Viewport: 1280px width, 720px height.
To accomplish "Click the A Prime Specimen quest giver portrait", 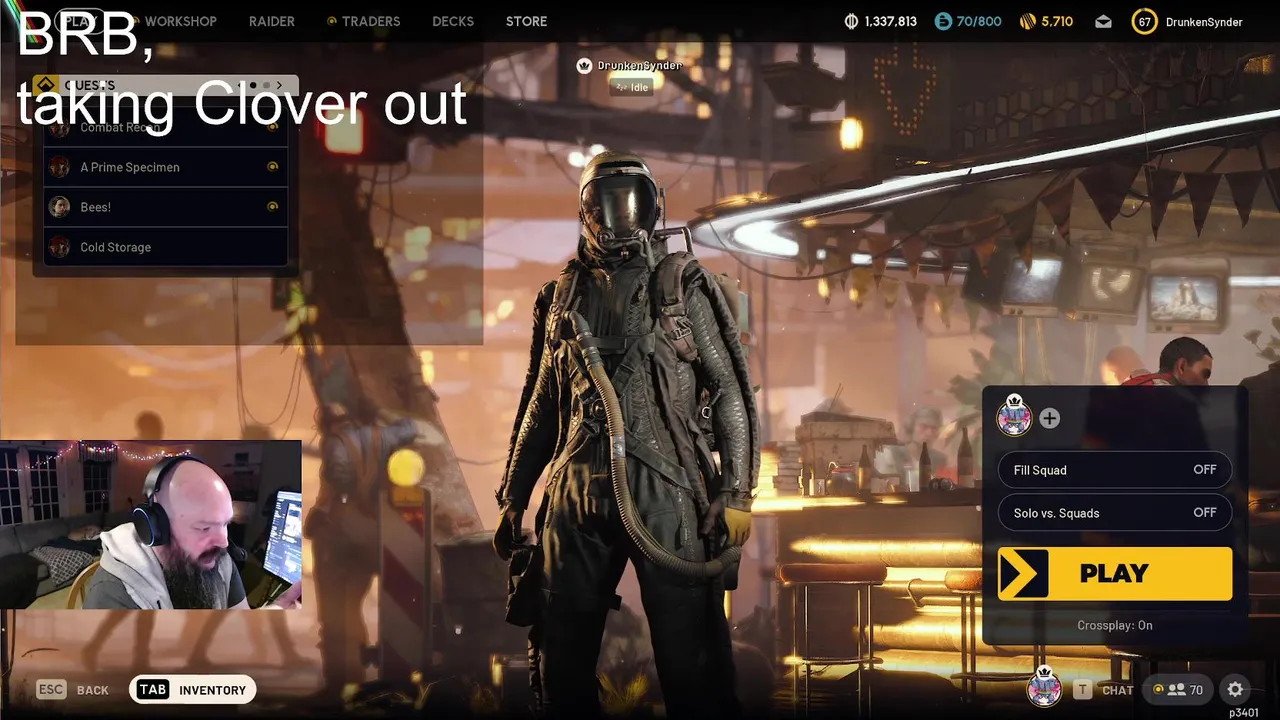I will 60,167.
